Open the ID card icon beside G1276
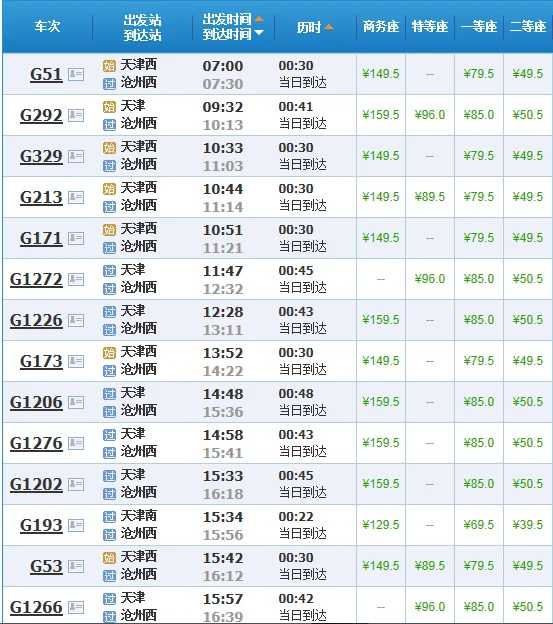Screen dimensions: 553x624 click(76, 443)
